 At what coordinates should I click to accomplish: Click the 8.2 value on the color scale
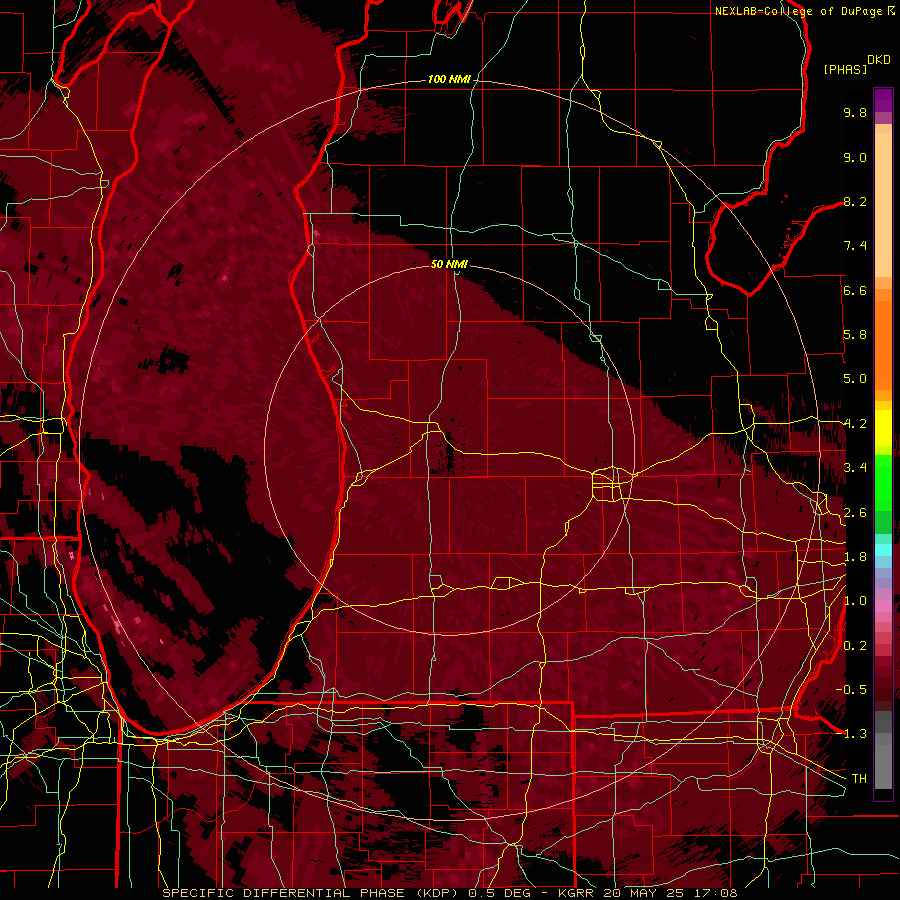click(x=855, y=201)
